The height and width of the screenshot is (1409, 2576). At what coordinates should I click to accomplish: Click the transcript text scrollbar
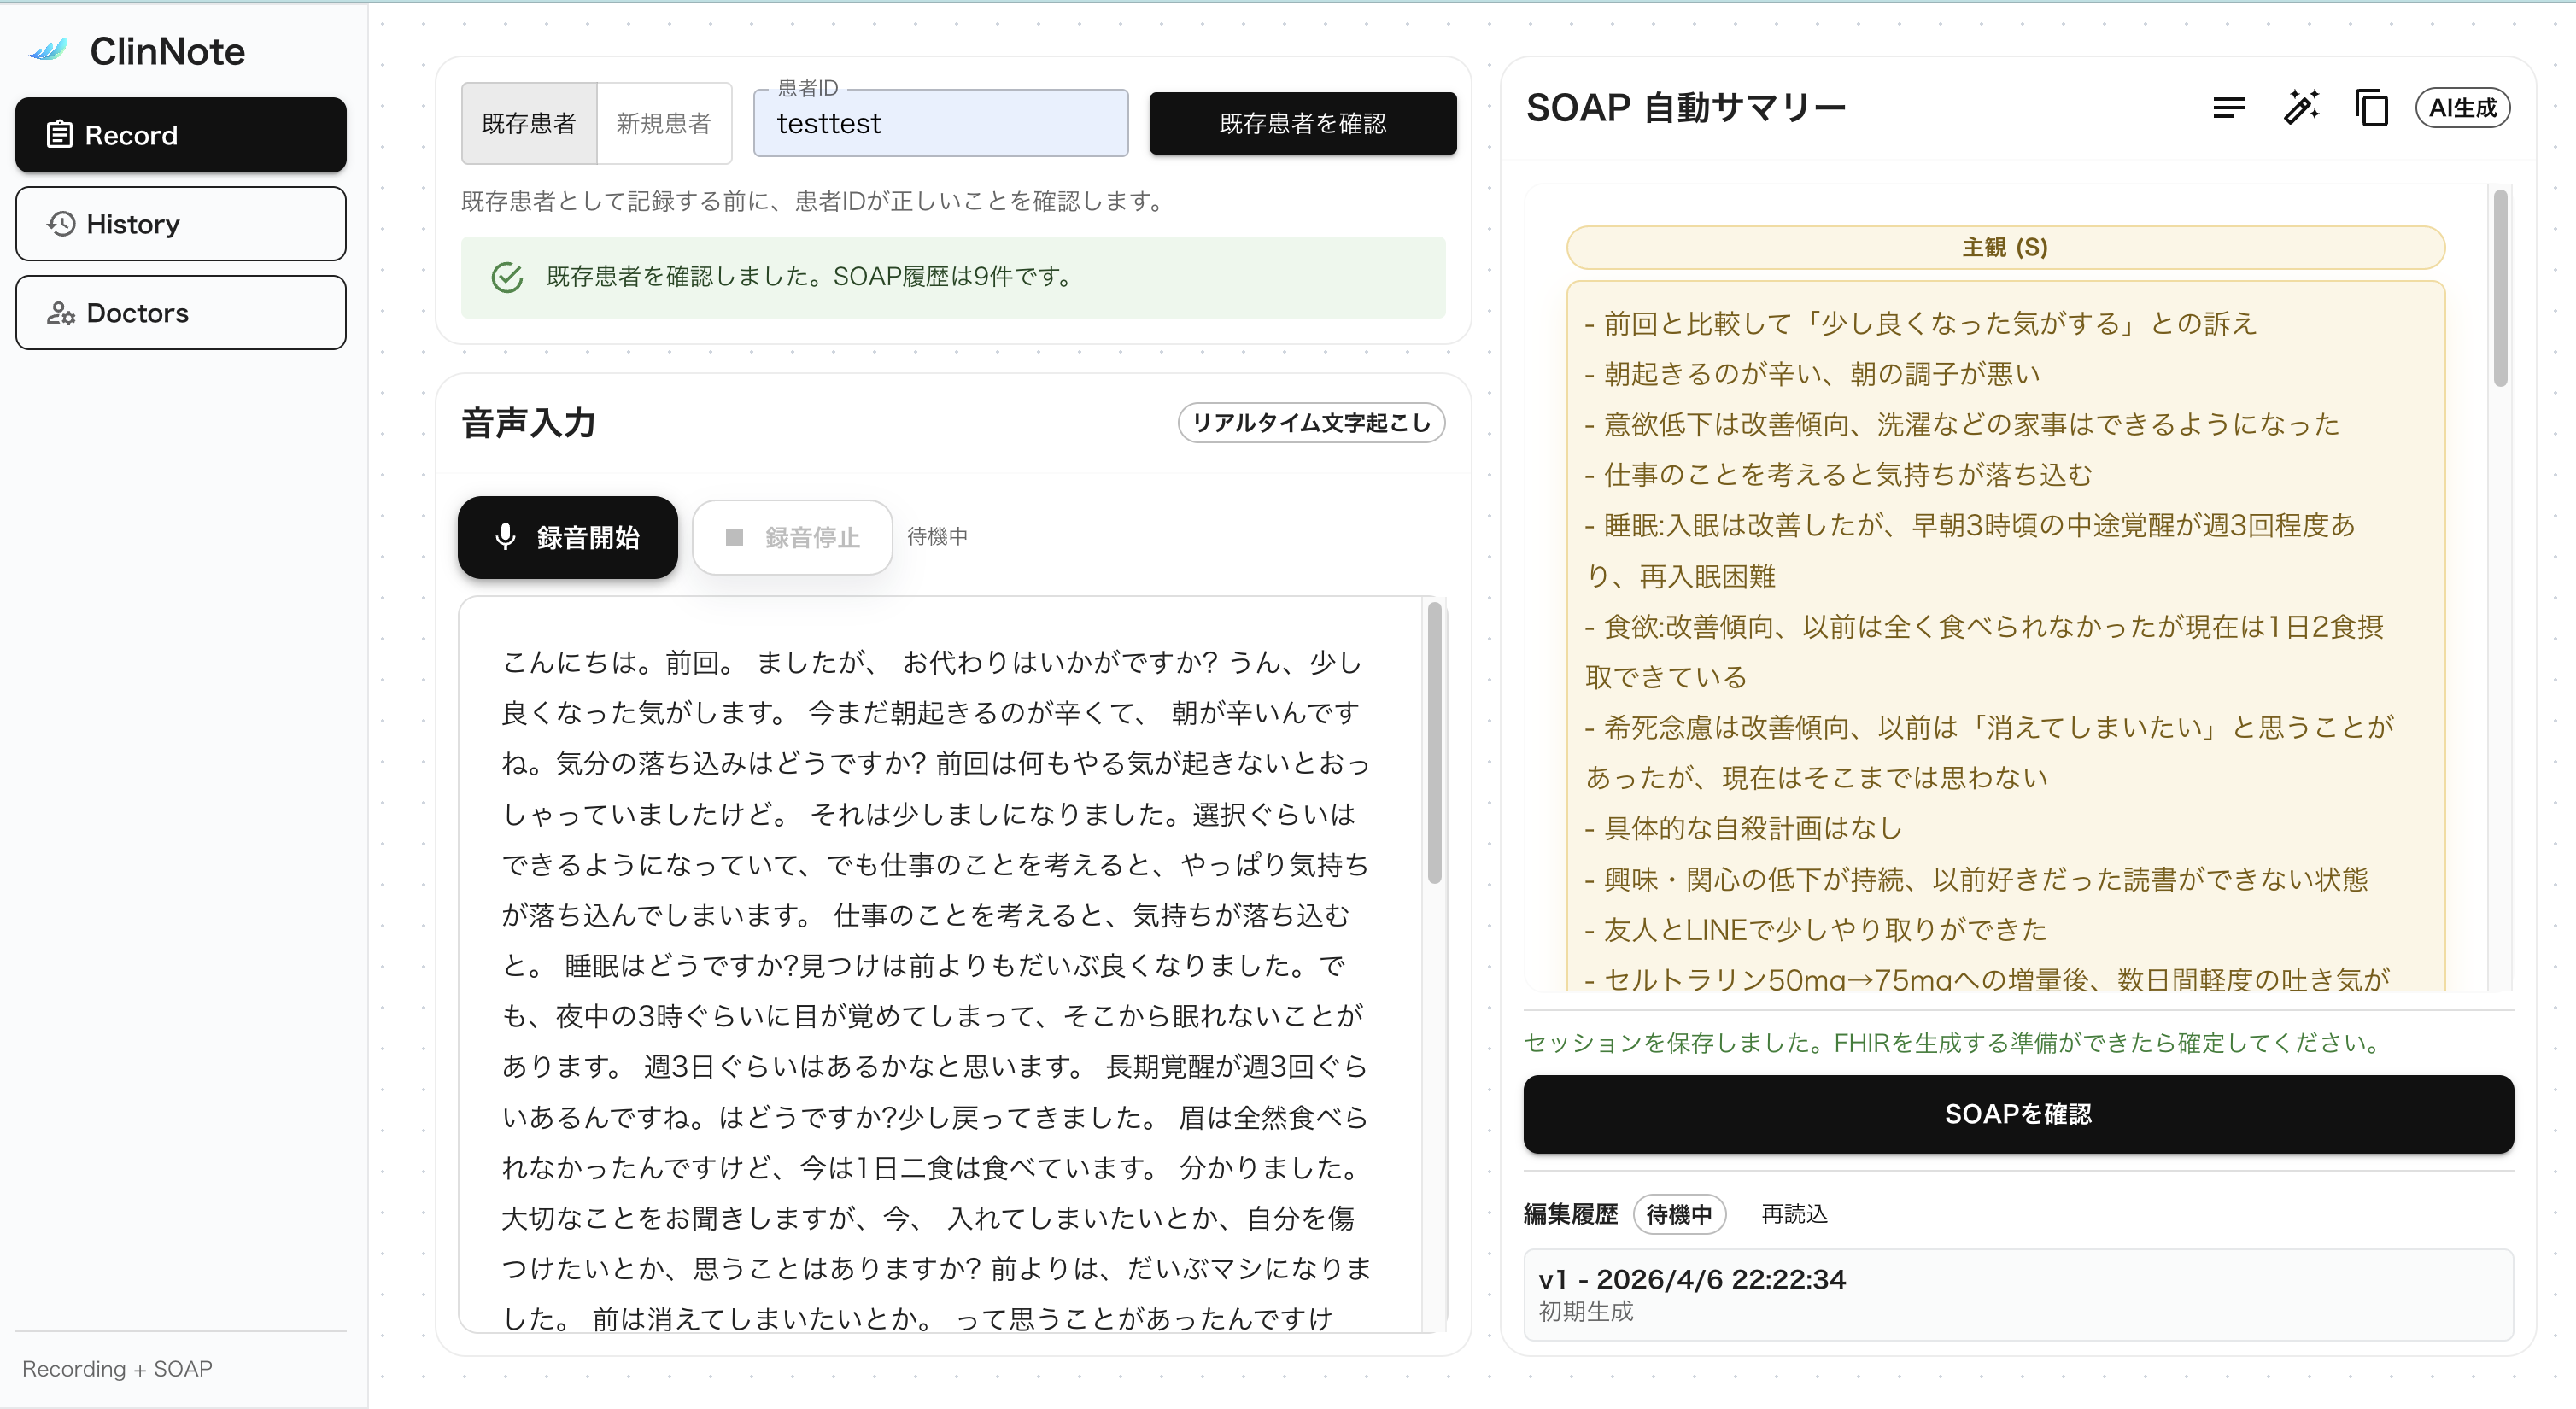[x=1434, y=742]
